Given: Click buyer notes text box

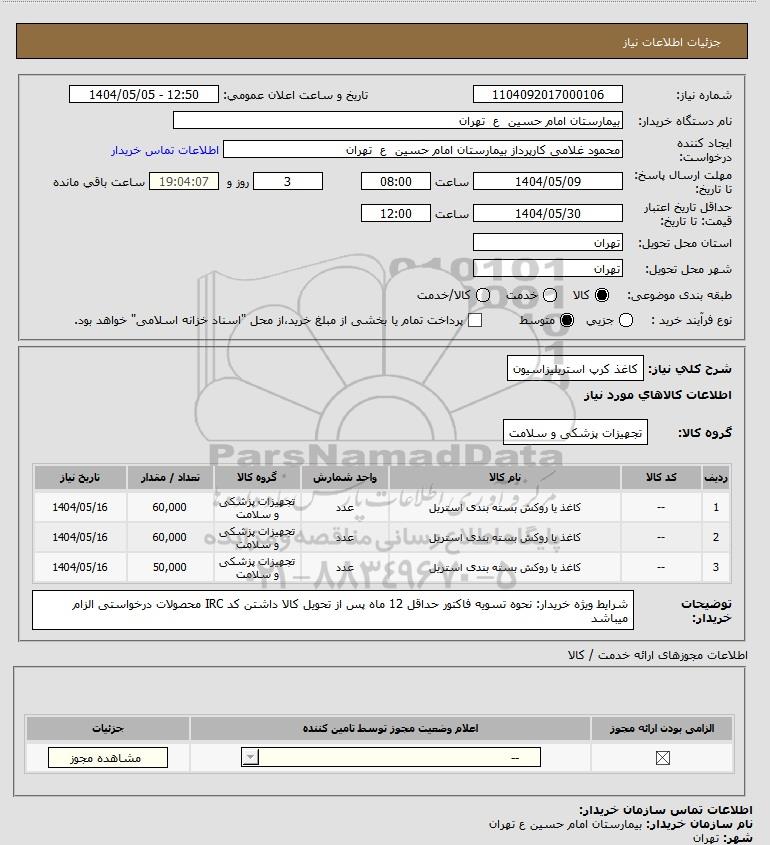Looking at the screenshot, I should pos(333,610).
